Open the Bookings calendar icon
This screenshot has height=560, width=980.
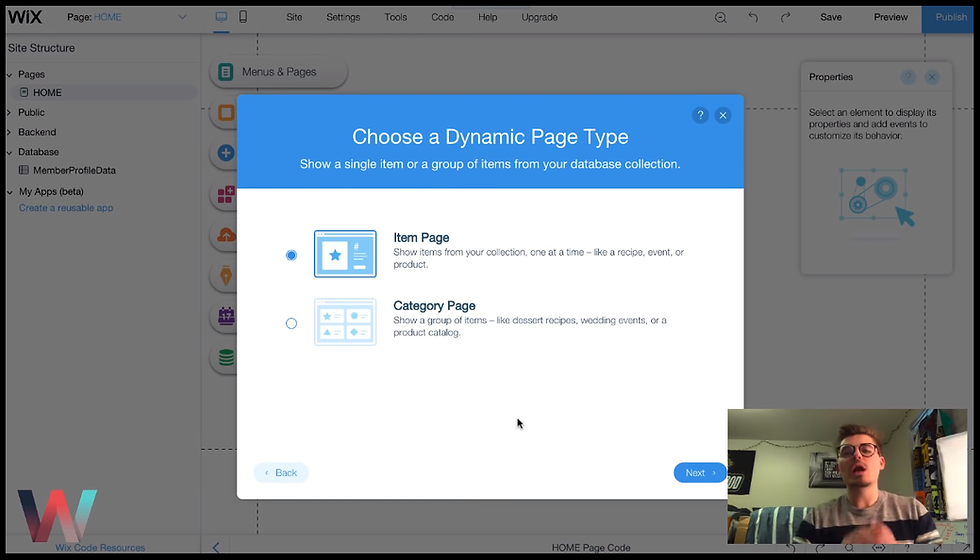(x=226, y=316)
